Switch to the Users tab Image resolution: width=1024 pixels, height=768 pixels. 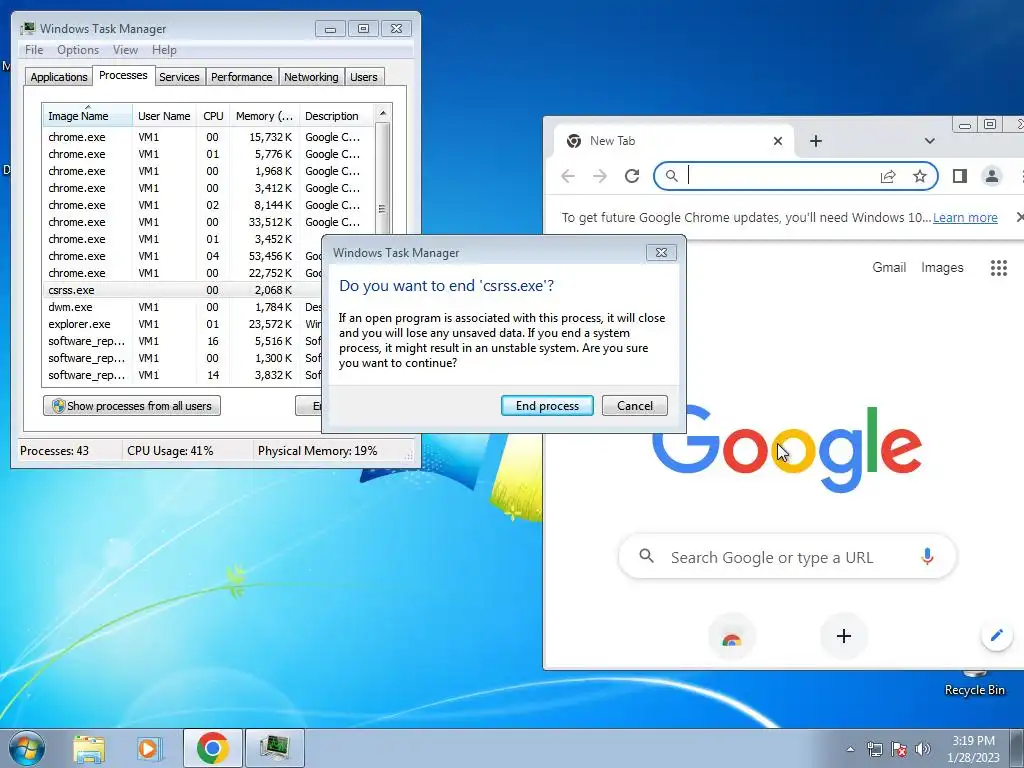click(364, 77)
